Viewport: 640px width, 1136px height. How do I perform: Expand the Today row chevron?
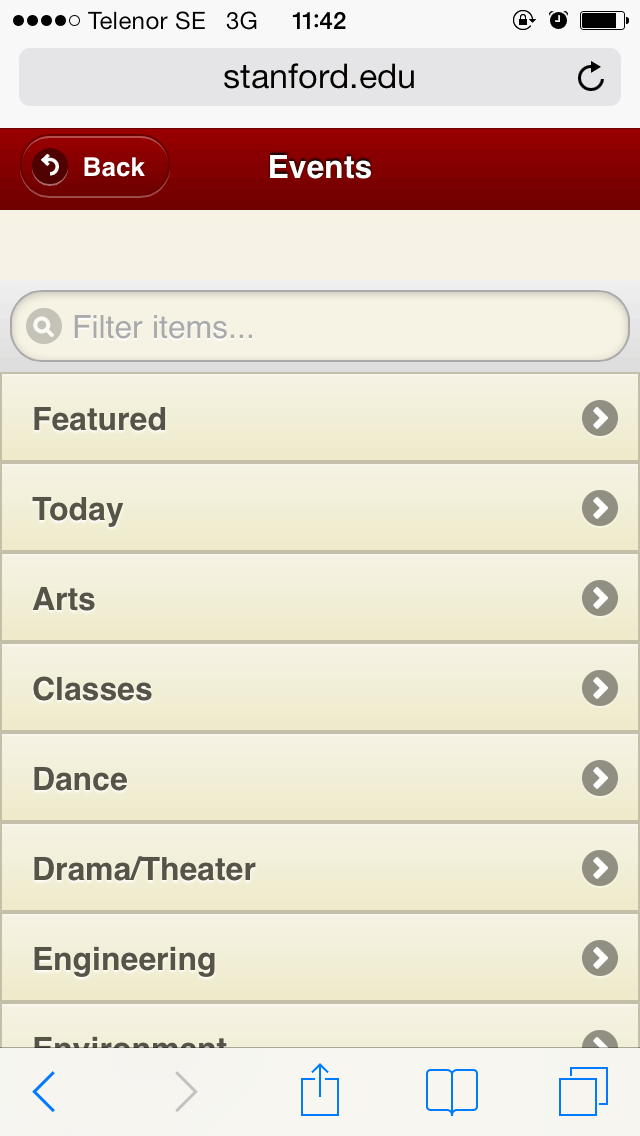(599, 508)
